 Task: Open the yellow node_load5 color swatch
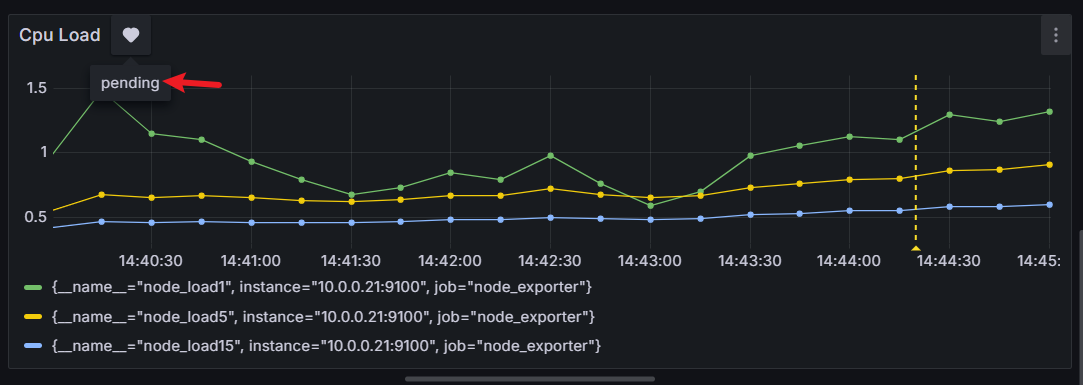click(x=33, y=317)
